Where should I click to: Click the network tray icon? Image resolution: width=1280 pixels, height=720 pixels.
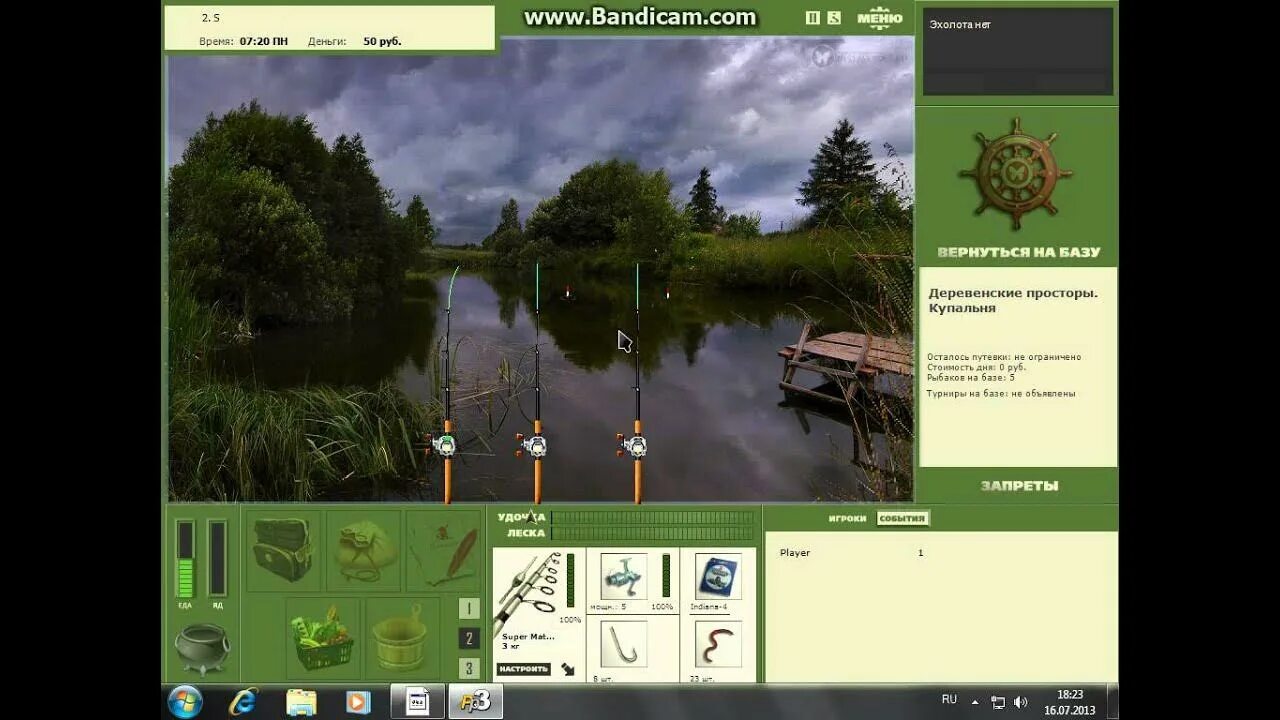point(998,702)
